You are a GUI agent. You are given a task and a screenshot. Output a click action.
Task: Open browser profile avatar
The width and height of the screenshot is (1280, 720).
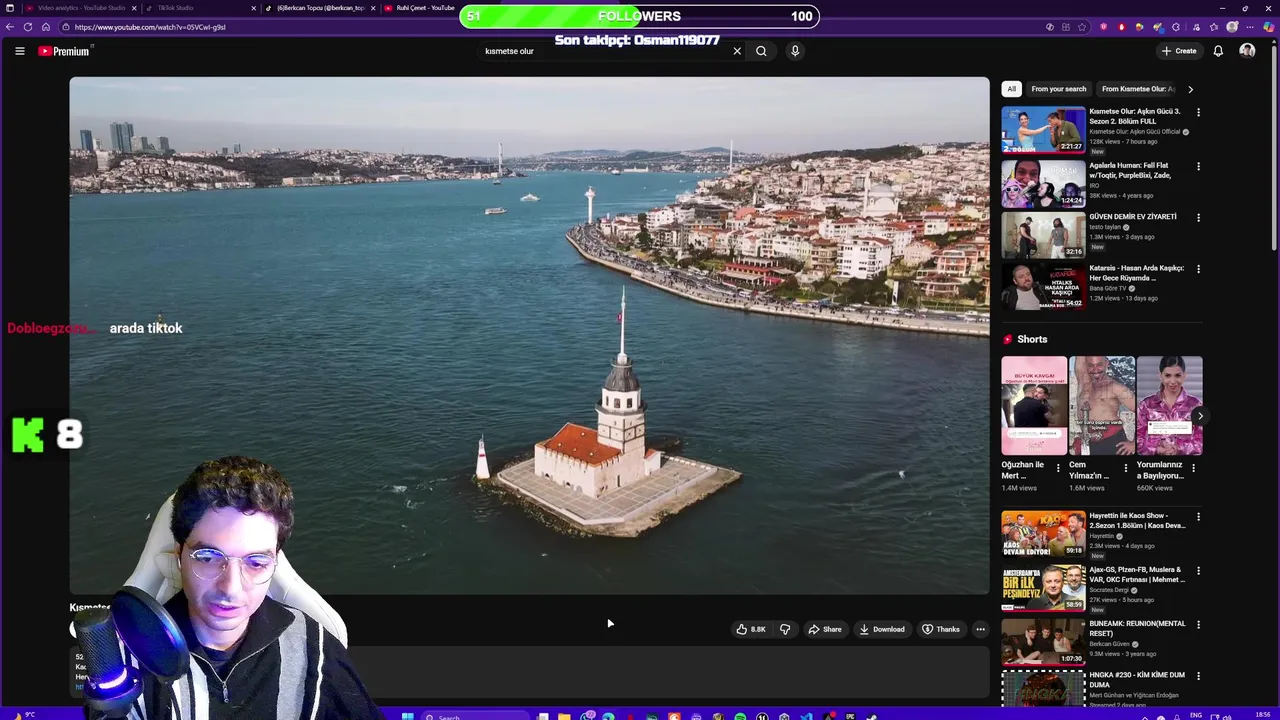1232,27
